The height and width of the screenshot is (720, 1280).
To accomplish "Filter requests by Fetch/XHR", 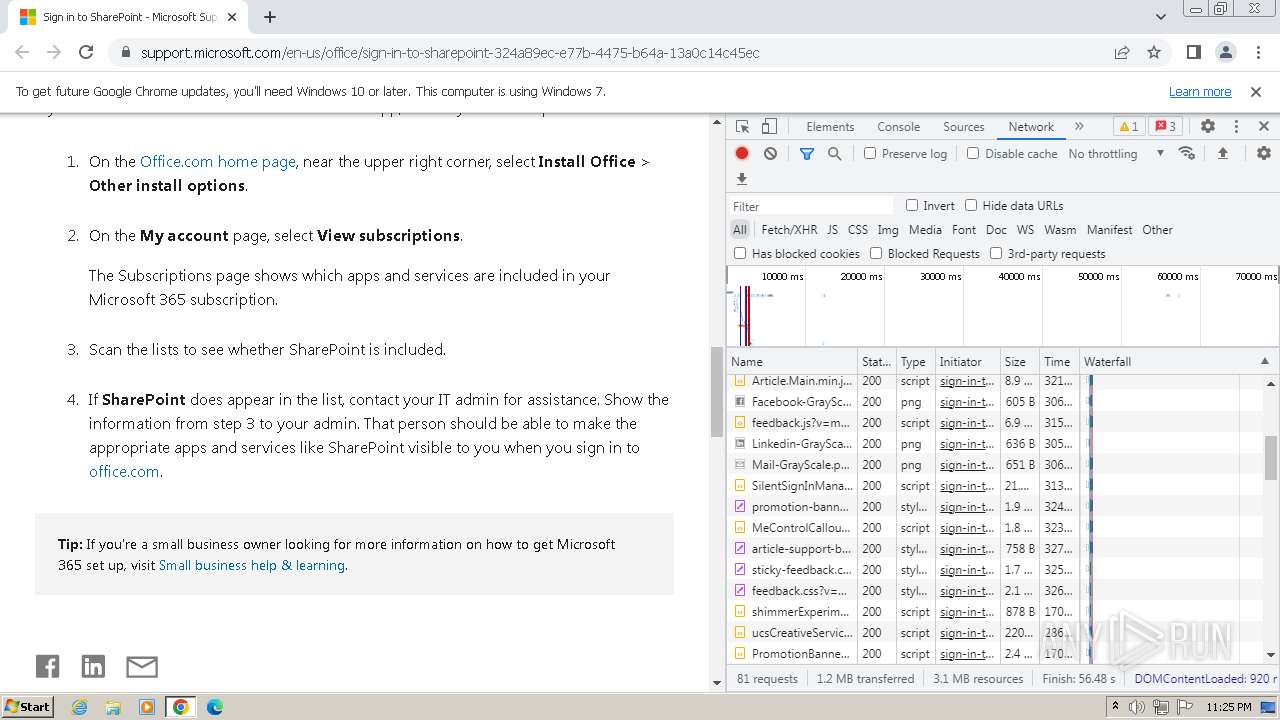I will [x=789, y=230].
